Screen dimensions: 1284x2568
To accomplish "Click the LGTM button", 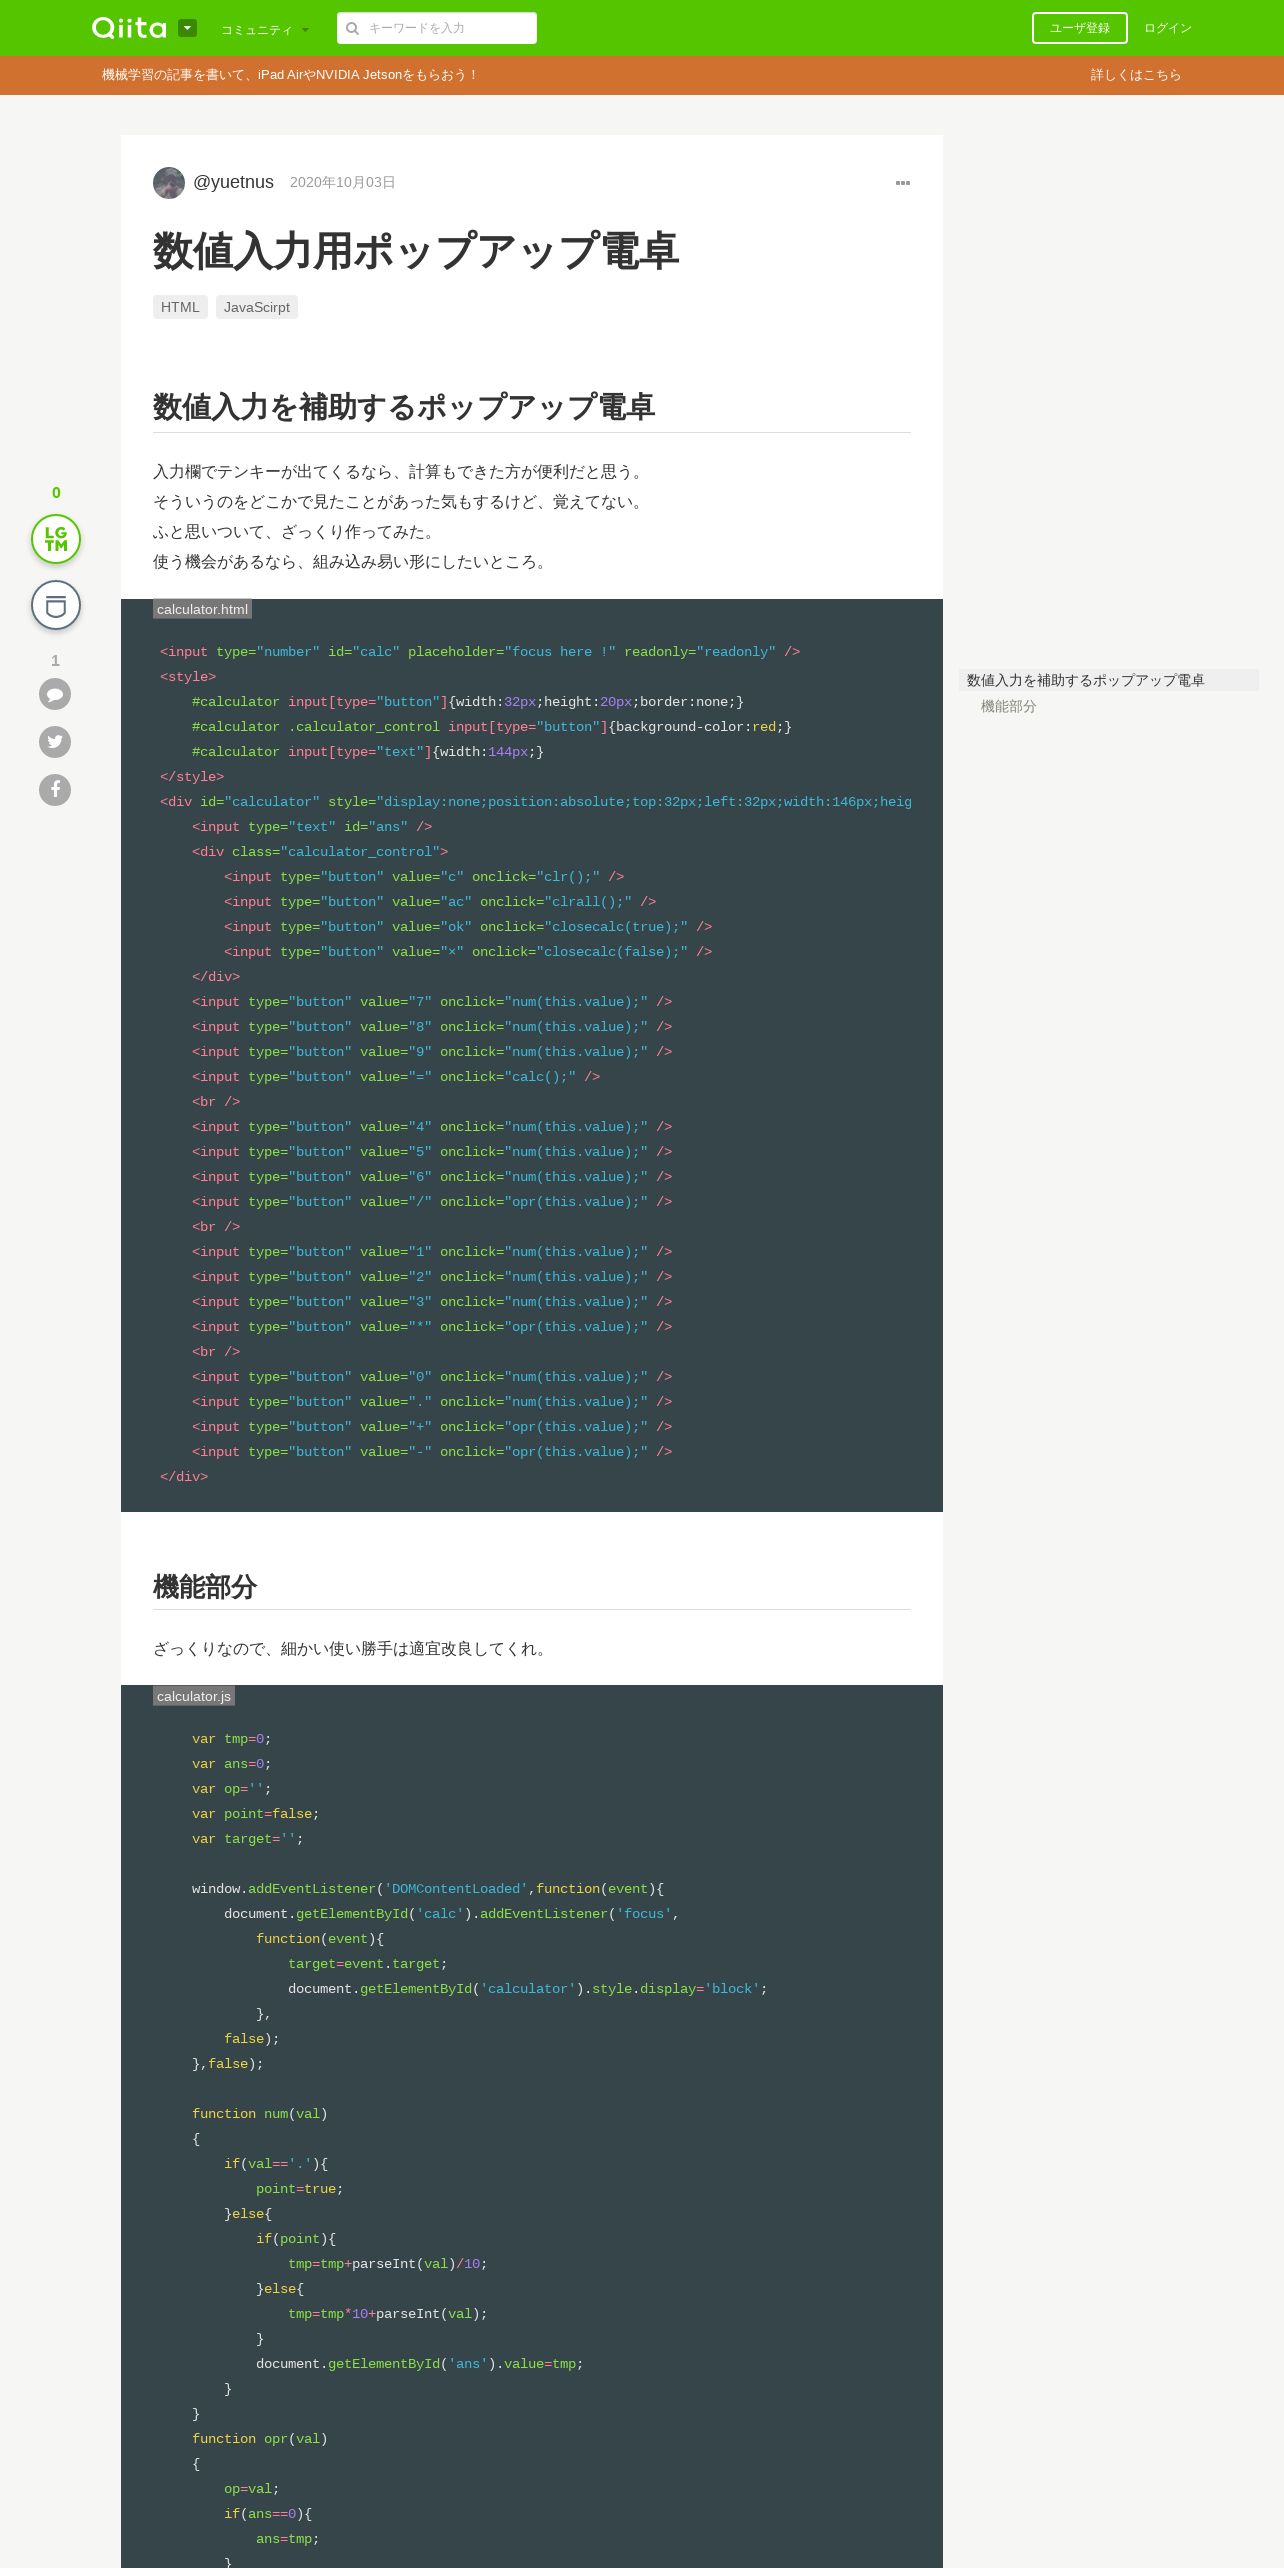I will coord(56,539).
